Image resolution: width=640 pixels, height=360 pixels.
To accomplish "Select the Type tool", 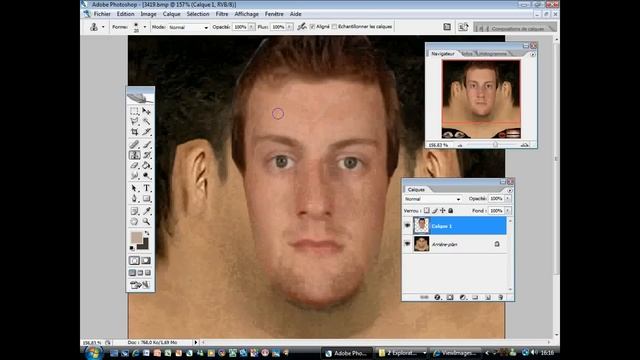I will (x=146, y=189).
